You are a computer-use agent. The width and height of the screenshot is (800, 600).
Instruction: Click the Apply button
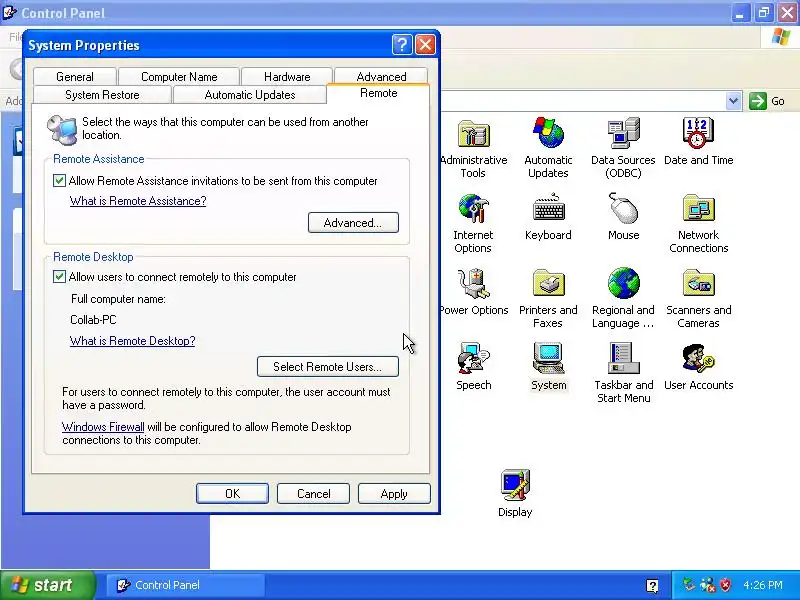[x=394, y=493]
